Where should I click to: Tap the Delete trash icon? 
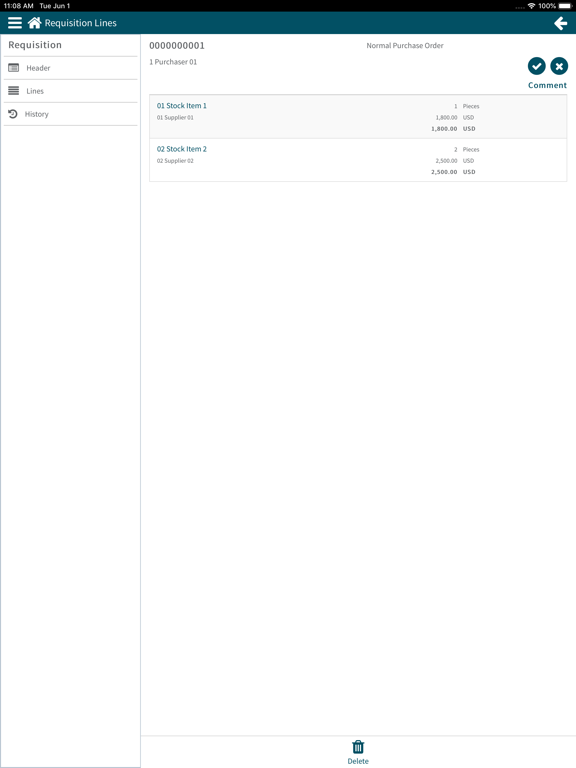[358, 746]
